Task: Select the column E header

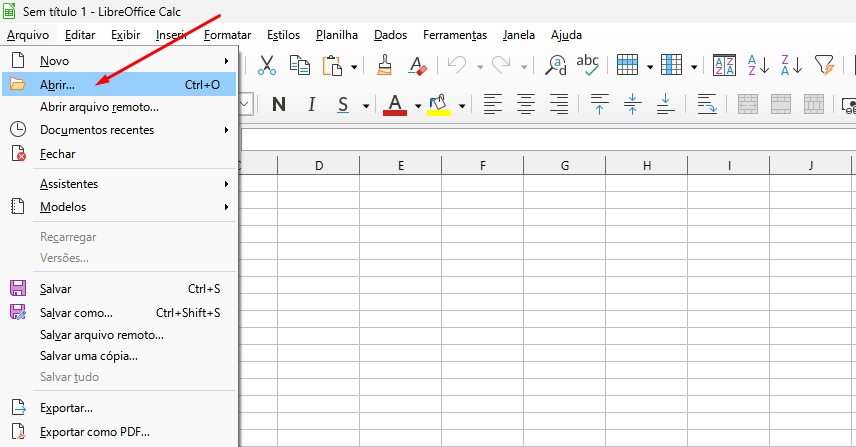Action: [x=400, y=165]
